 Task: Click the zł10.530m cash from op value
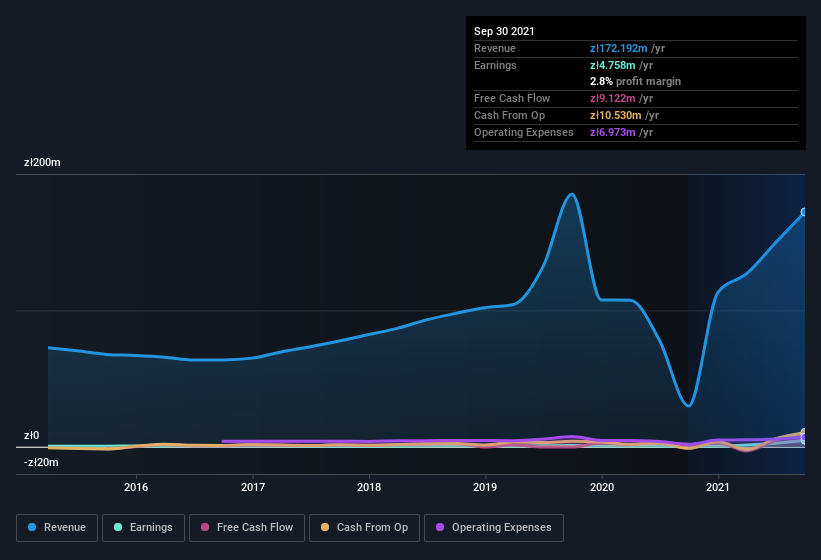point(615,115)
